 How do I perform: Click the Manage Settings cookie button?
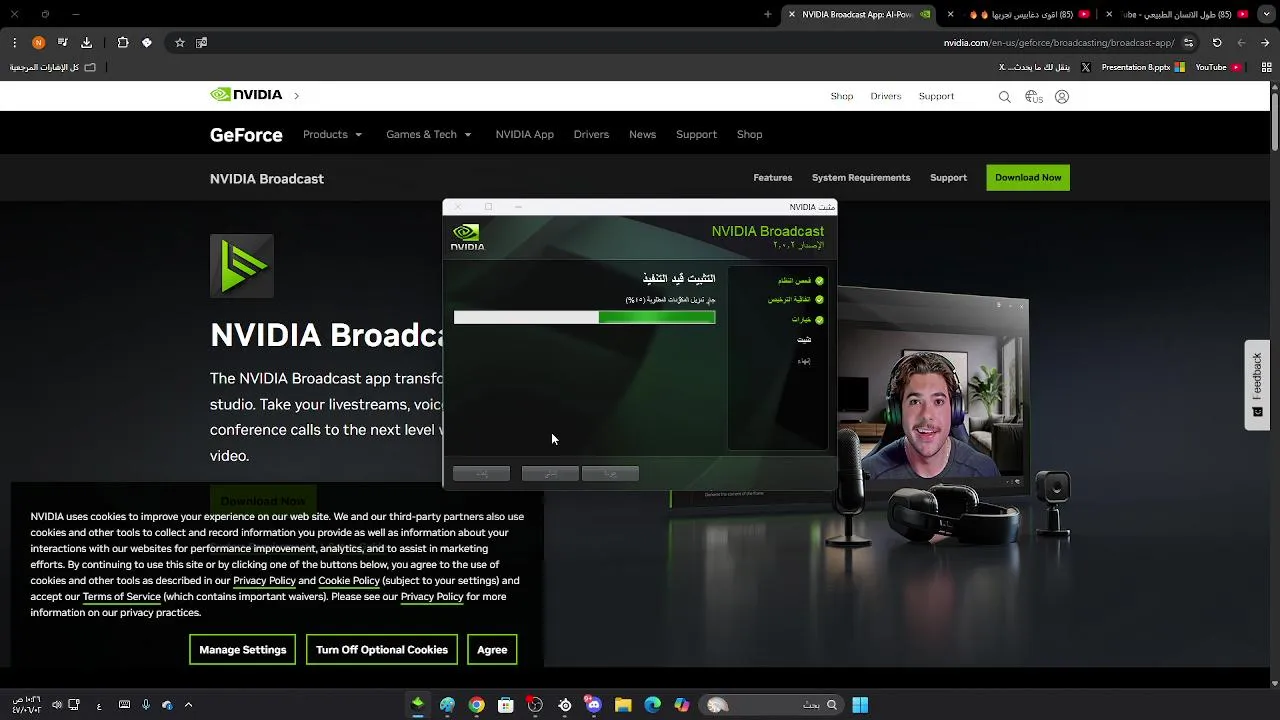point(242,650)
